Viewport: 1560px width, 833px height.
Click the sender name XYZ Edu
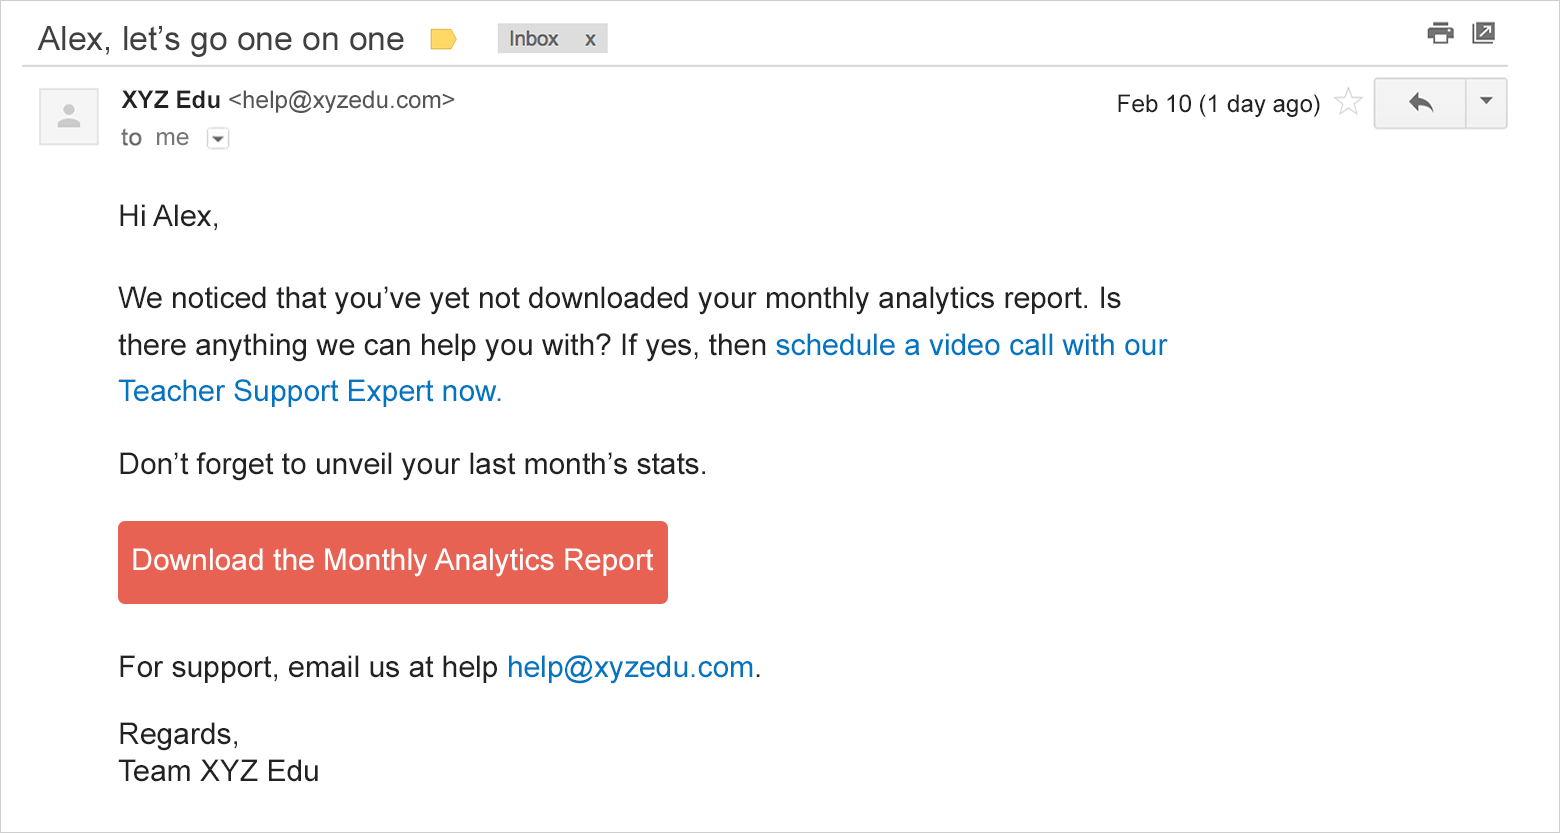coord(171,100)
